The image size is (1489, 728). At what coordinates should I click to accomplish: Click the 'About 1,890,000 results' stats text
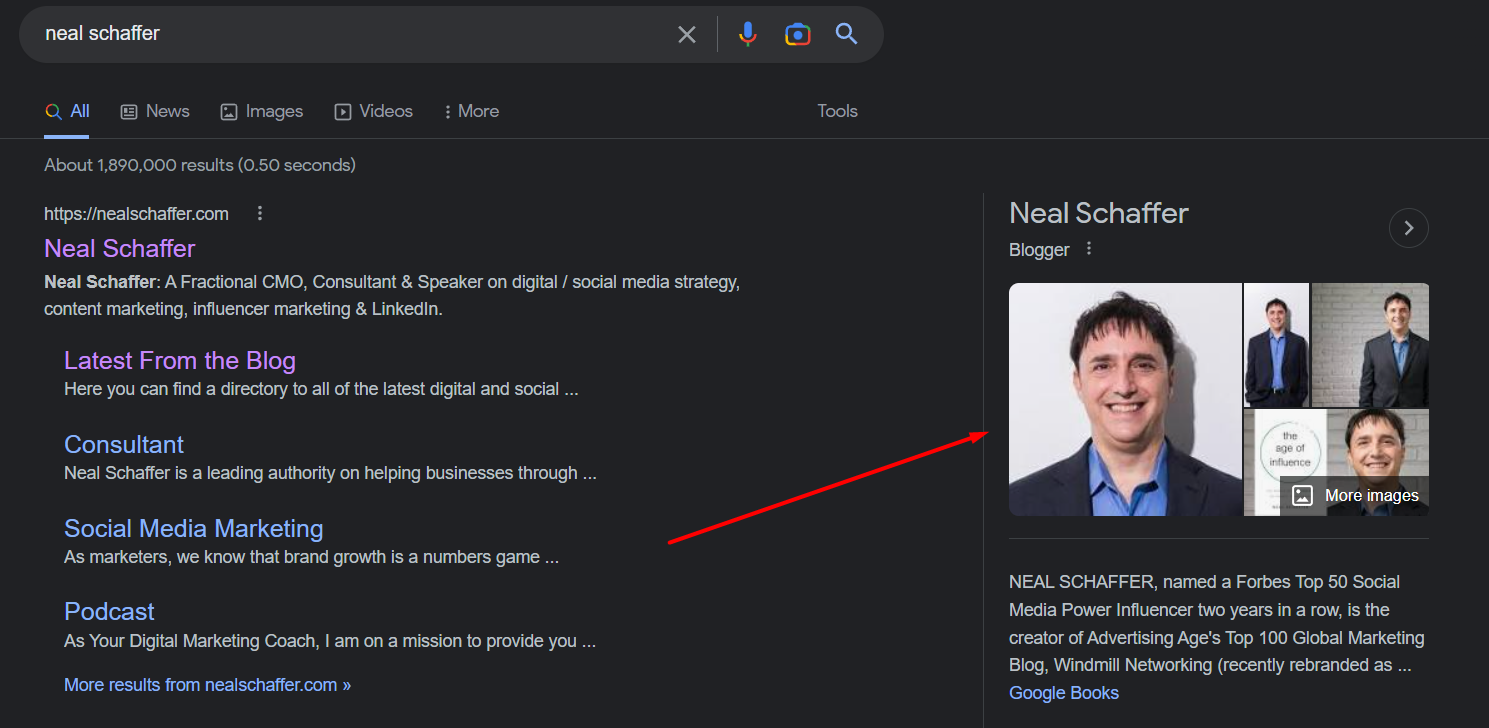[200, 165]
